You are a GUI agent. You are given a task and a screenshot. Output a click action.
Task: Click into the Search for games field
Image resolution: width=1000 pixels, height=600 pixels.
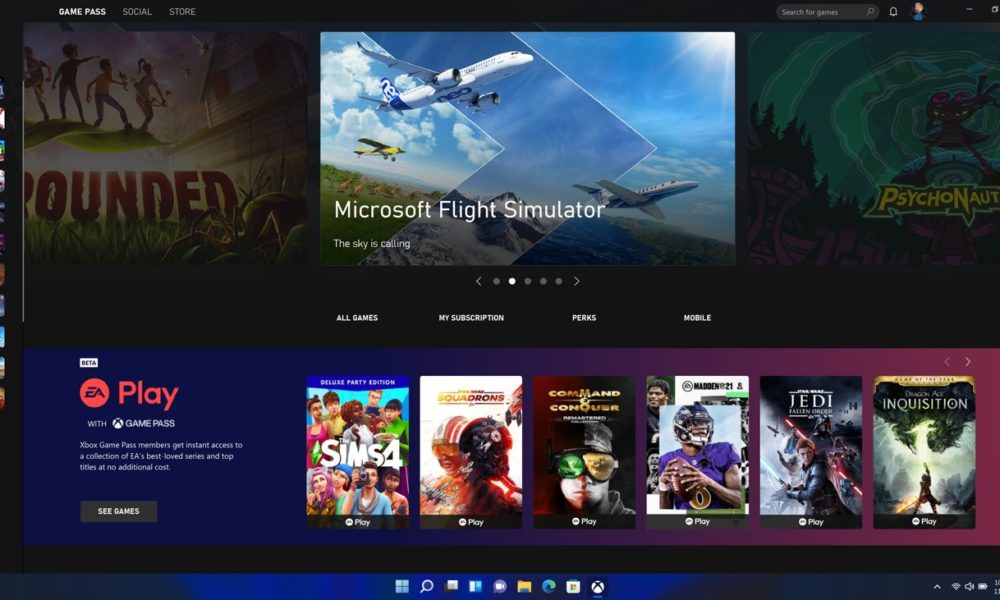pyautogui.click(x=827, y=11)
